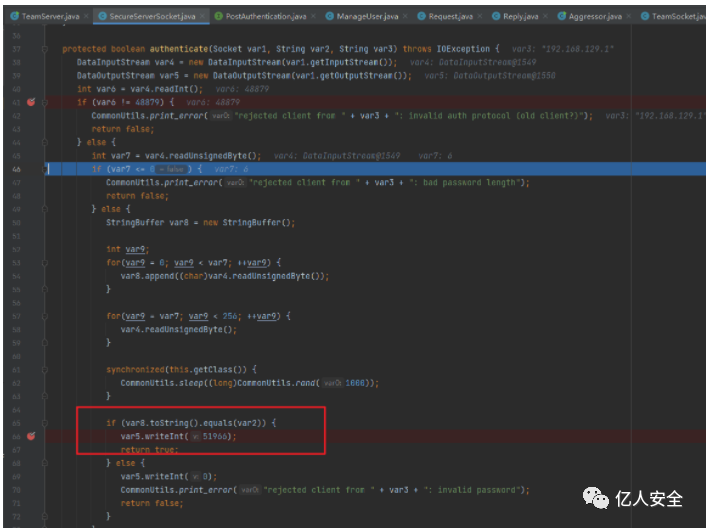Click the 'var0:' parameter hint on line 42

[221, 116]
